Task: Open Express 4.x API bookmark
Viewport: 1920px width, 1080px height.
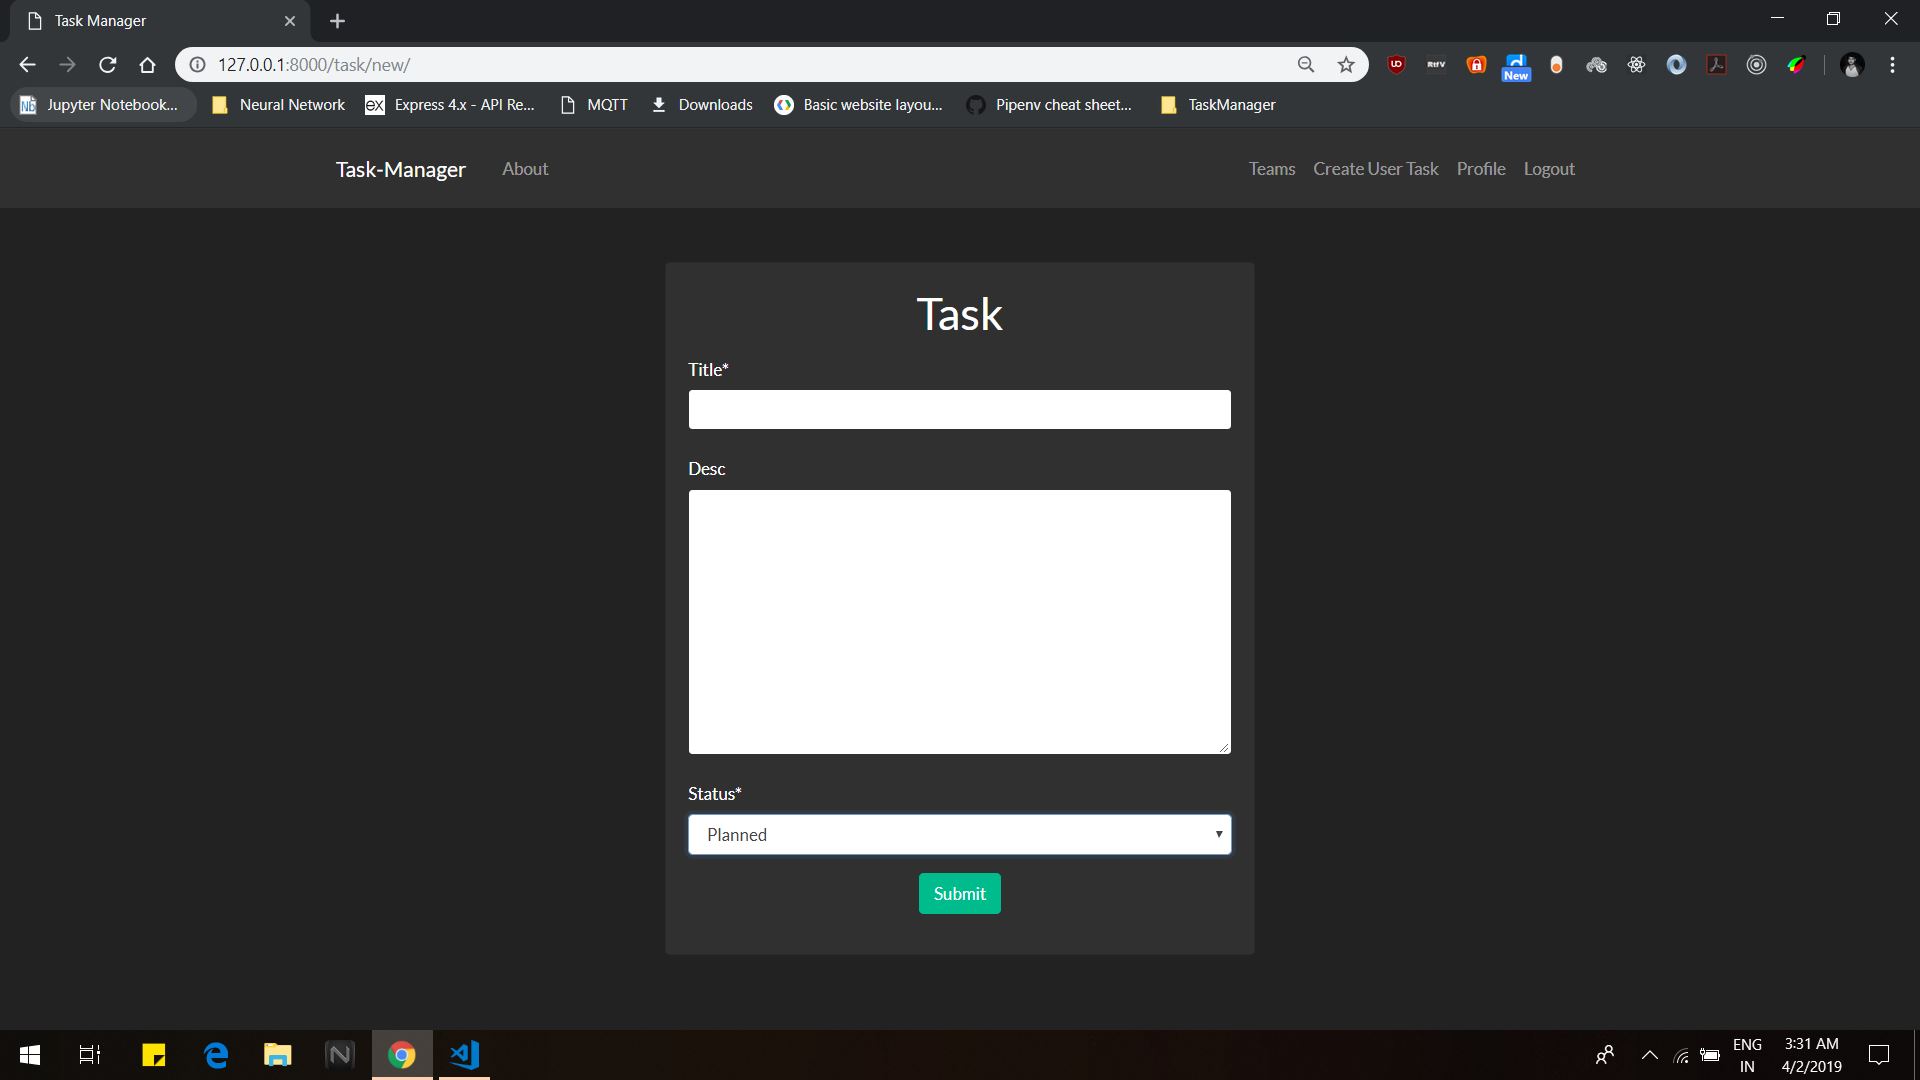Action: coord(450,105)
